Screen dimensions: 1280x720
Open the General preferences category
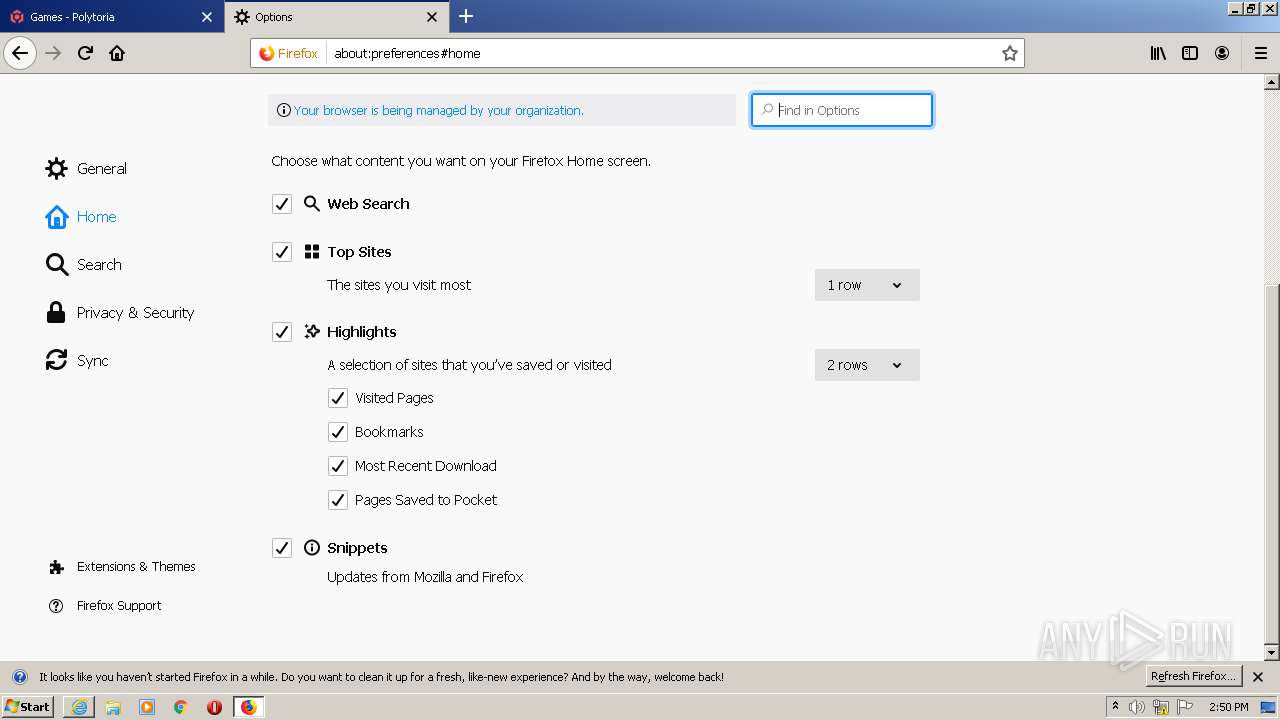tap(86, 169)
